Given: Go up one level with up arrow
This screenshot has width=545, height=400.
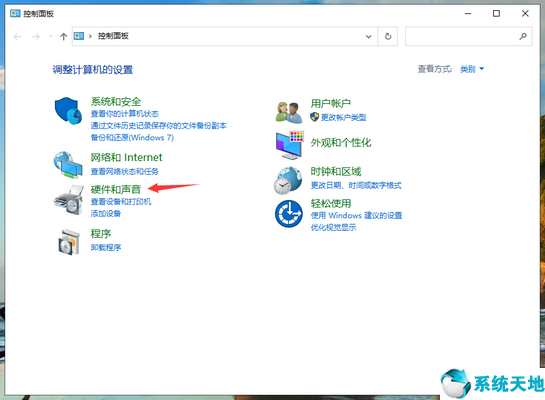Looking at the screenshot, I should tap(63, 36).
